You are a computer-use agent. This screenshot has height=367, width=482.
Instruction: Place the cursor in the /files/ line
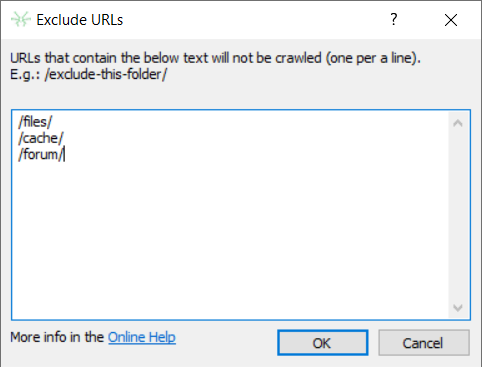click(x=35, y=122)
